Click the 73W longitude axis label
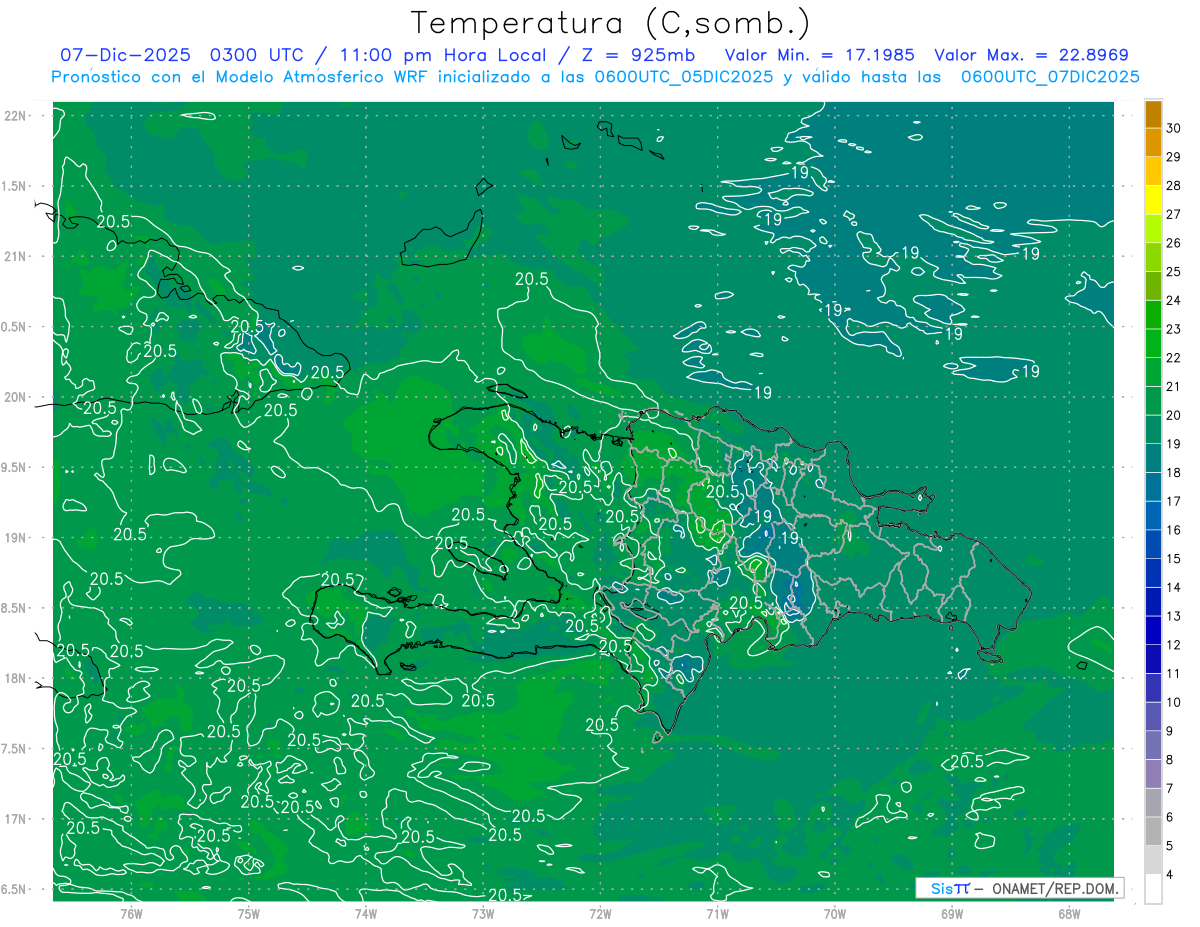1200x927 pixels. [483, 914]
